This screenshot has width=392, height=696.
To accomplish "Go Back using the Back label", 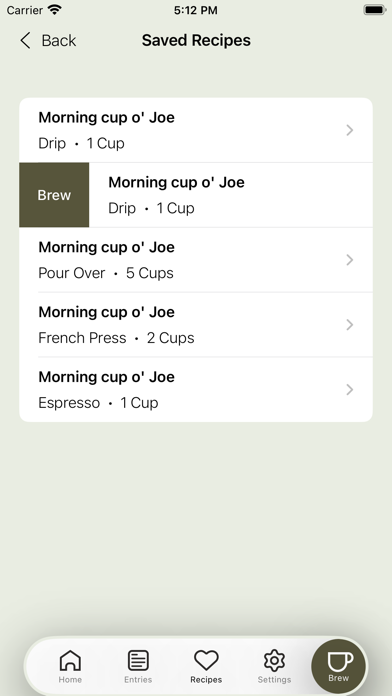I will coord(59,40).
